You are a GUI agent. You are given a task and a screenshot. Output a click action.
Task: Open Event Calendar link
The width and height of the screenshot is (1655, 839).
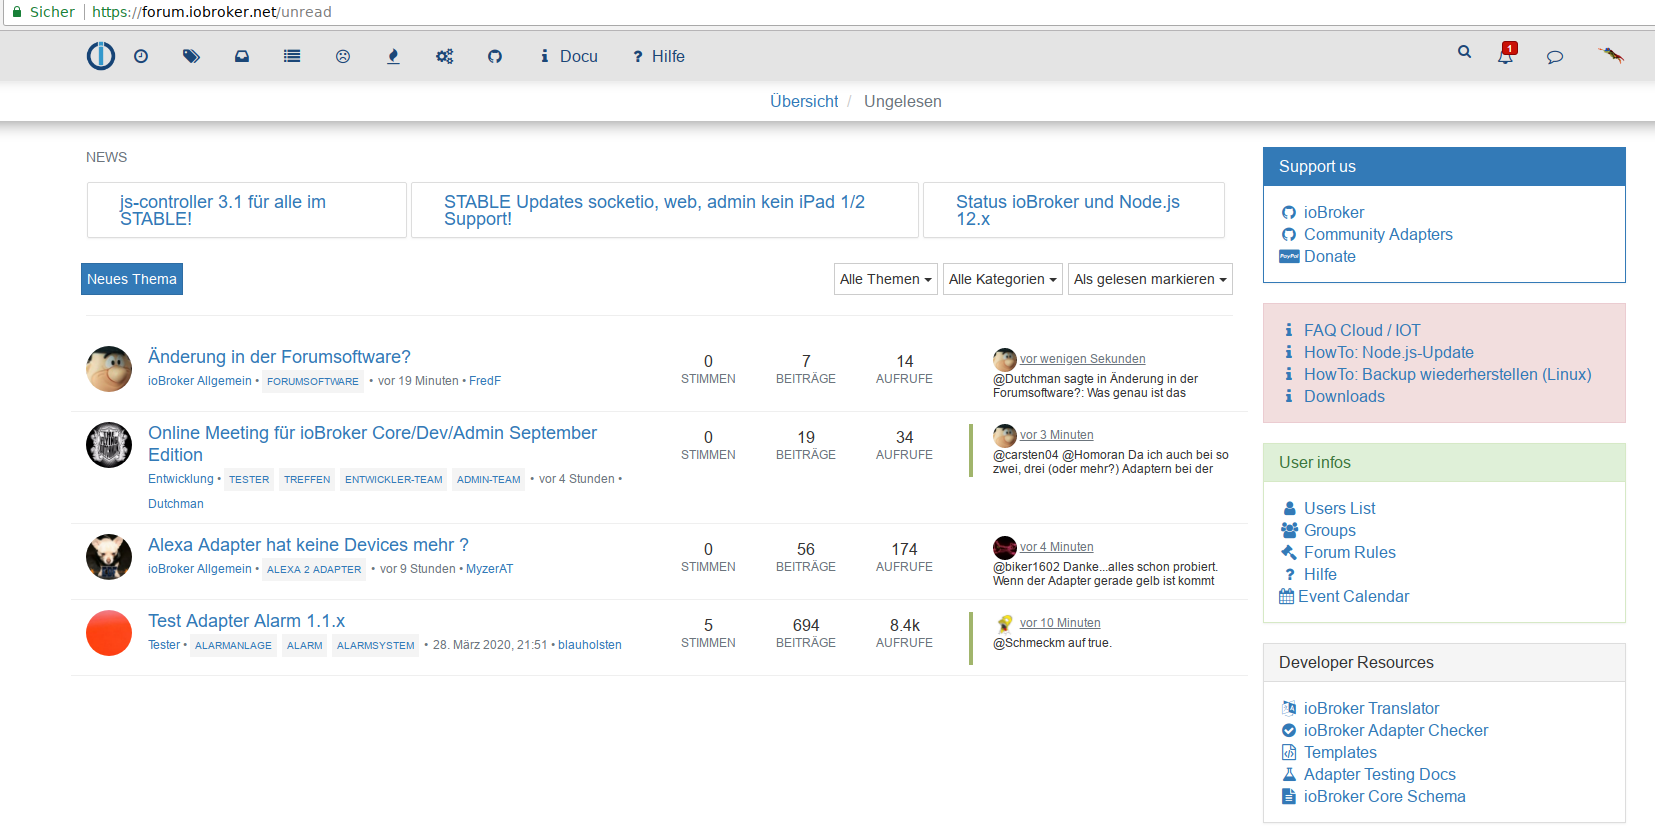pos(1353,596)
